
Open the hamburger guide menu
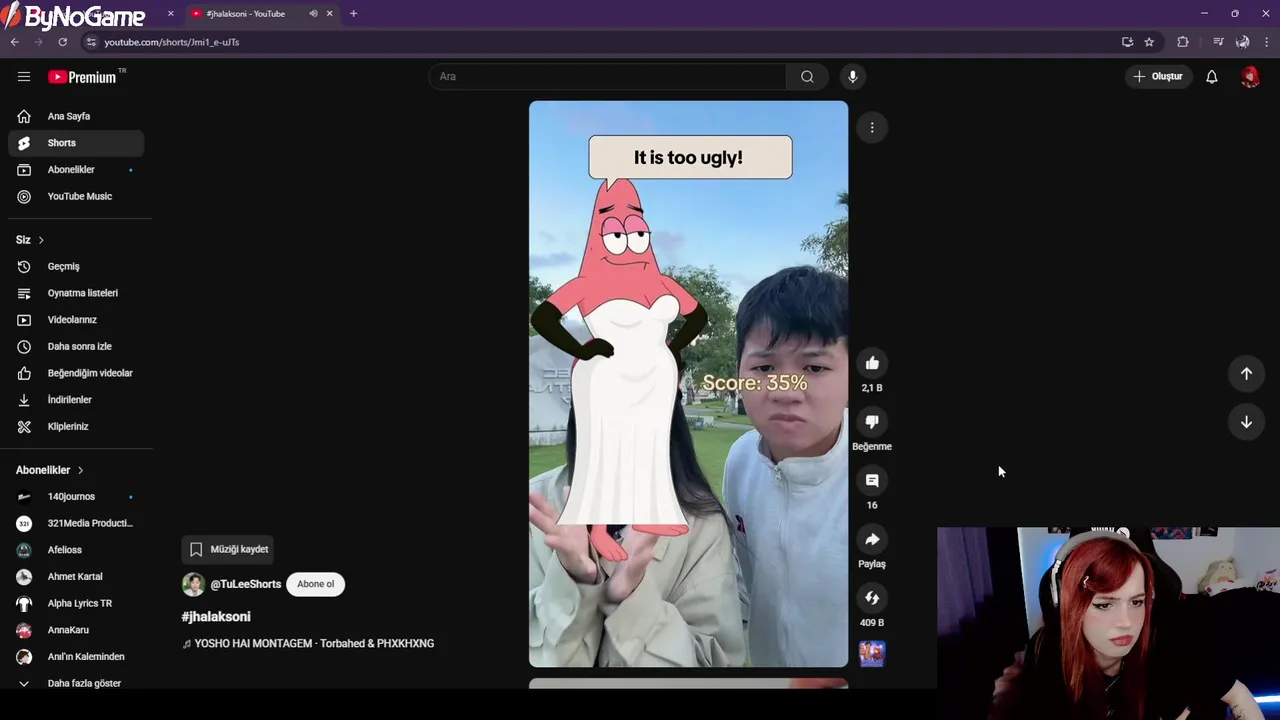(24, 76)
